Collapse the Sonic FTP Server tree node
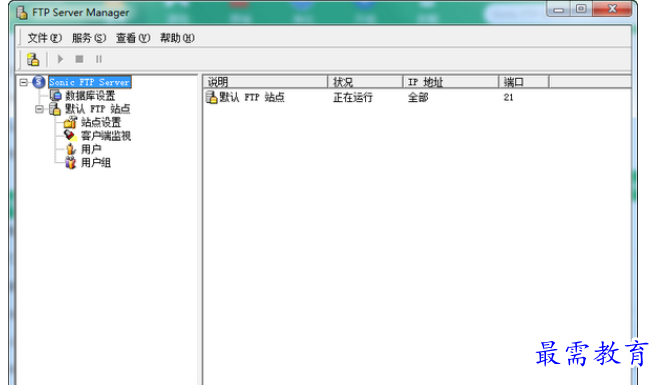 24,83
